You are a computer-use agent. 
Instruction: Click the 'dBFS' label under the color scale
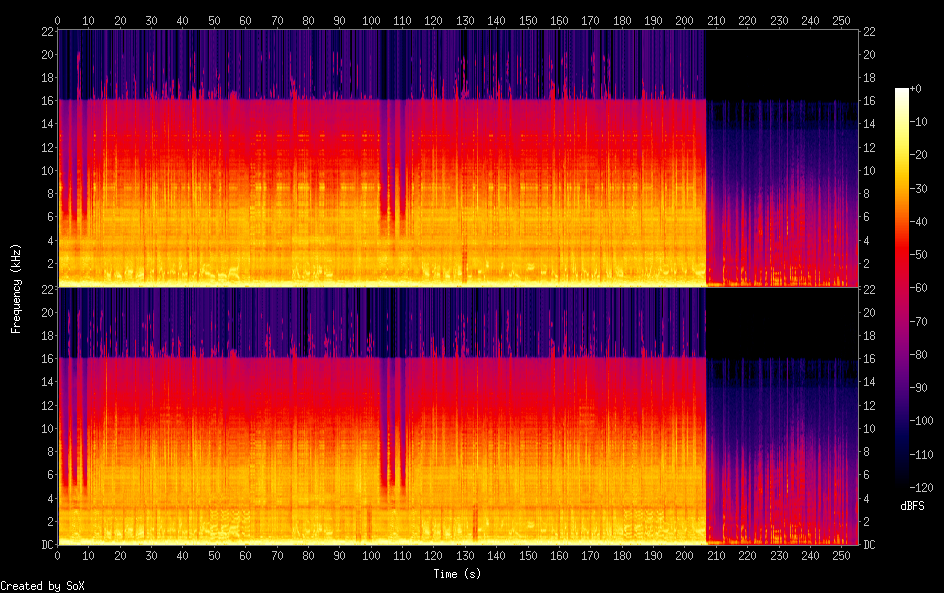pyautogui.click(x=912, y=506)
